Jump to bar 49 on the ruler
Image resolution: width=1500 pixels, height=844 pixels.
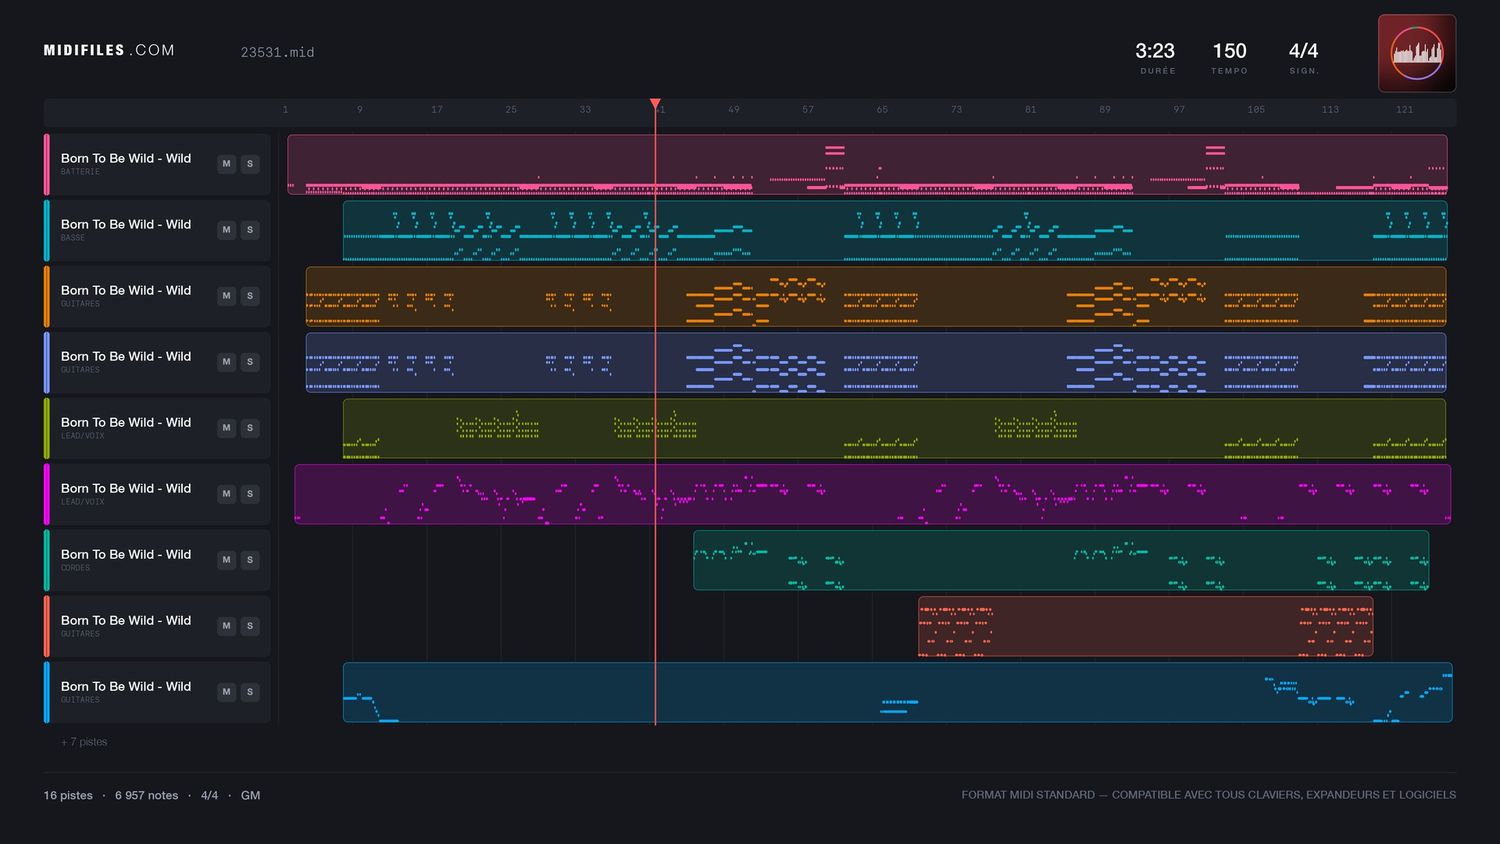click(734, 110)
